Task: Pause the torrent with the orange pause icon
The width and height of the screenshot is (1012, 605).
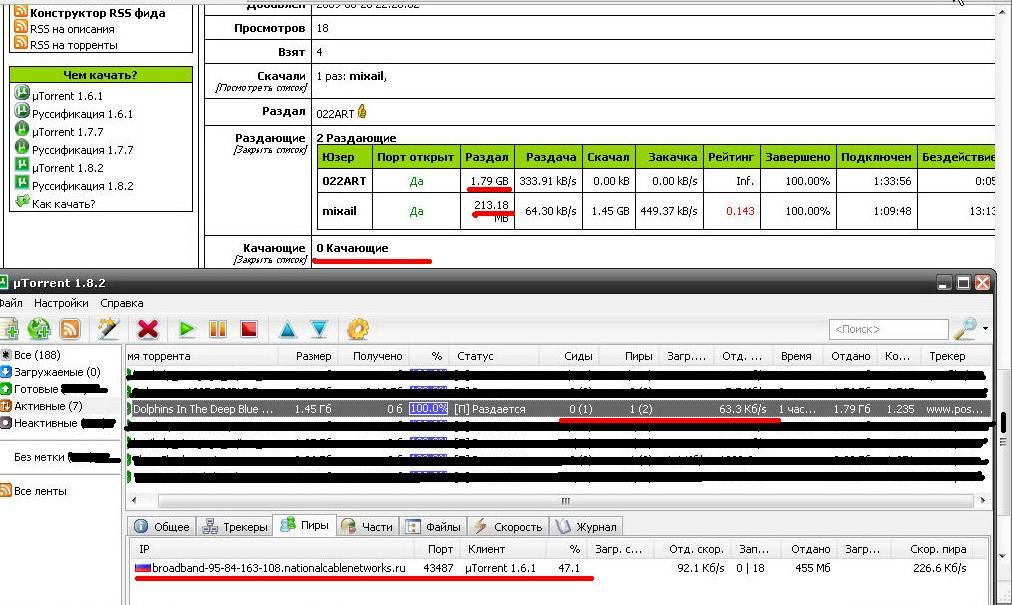Action: (x=218, y=329)
